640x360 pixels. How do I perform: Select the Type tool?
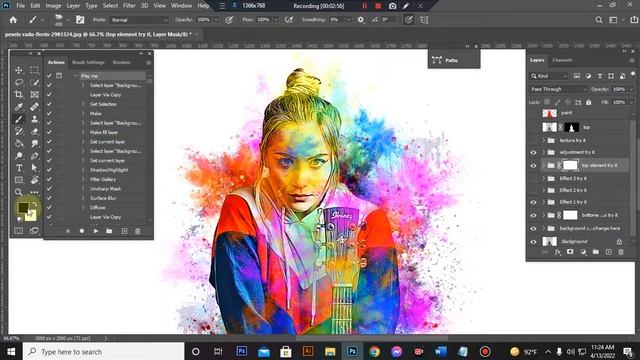click(x=19, y=168)
